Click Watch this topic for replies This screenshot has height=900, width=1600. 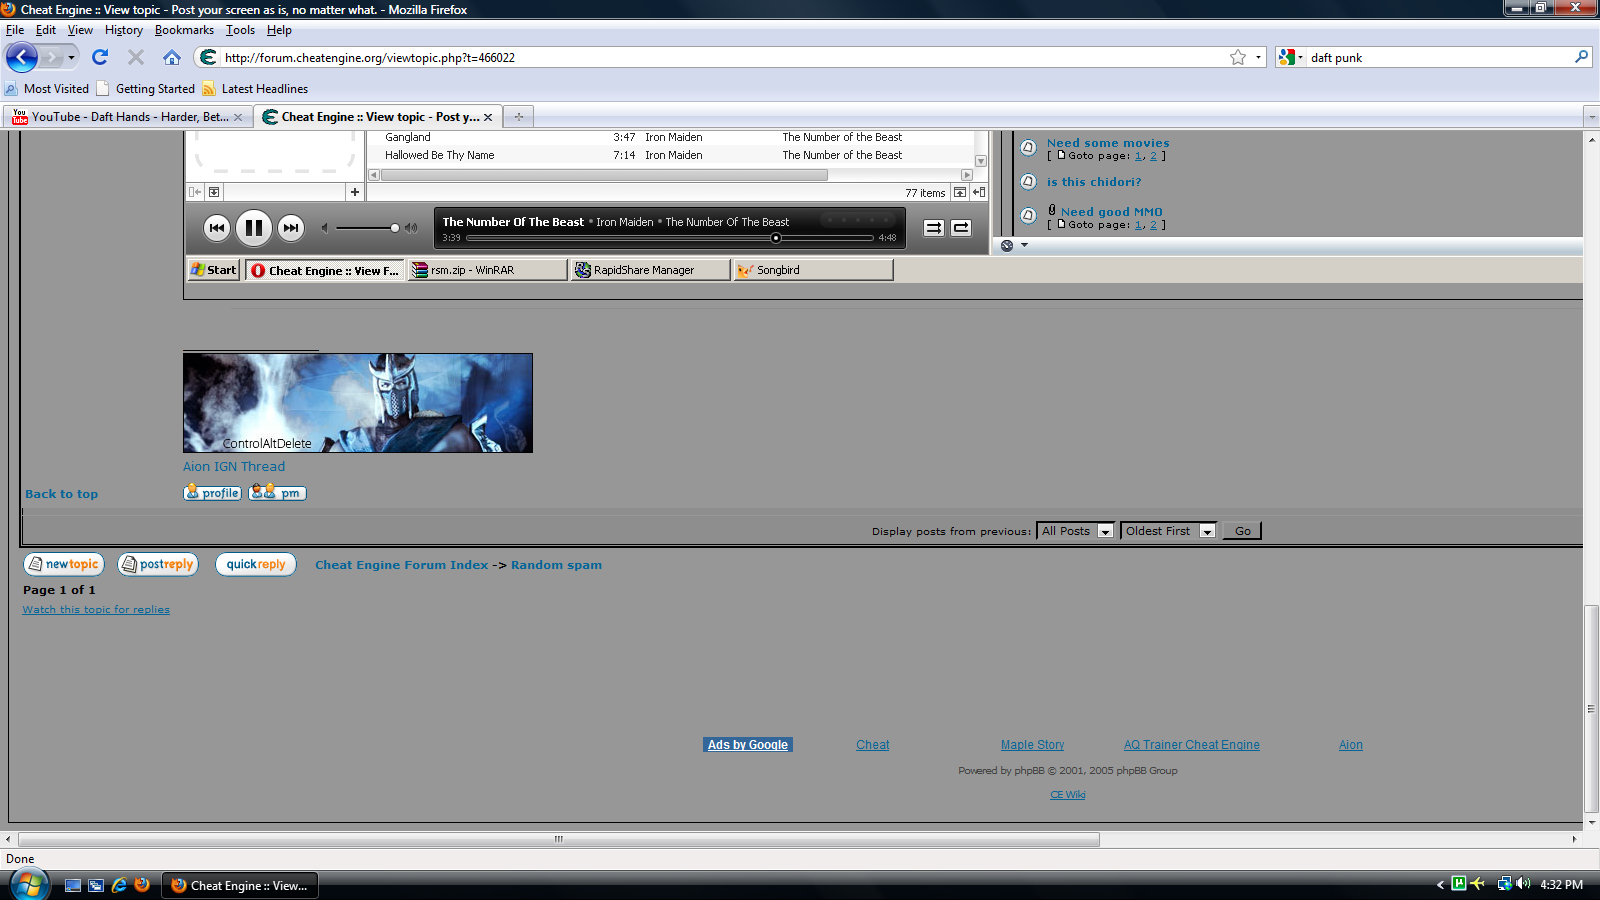pos(96,609)
